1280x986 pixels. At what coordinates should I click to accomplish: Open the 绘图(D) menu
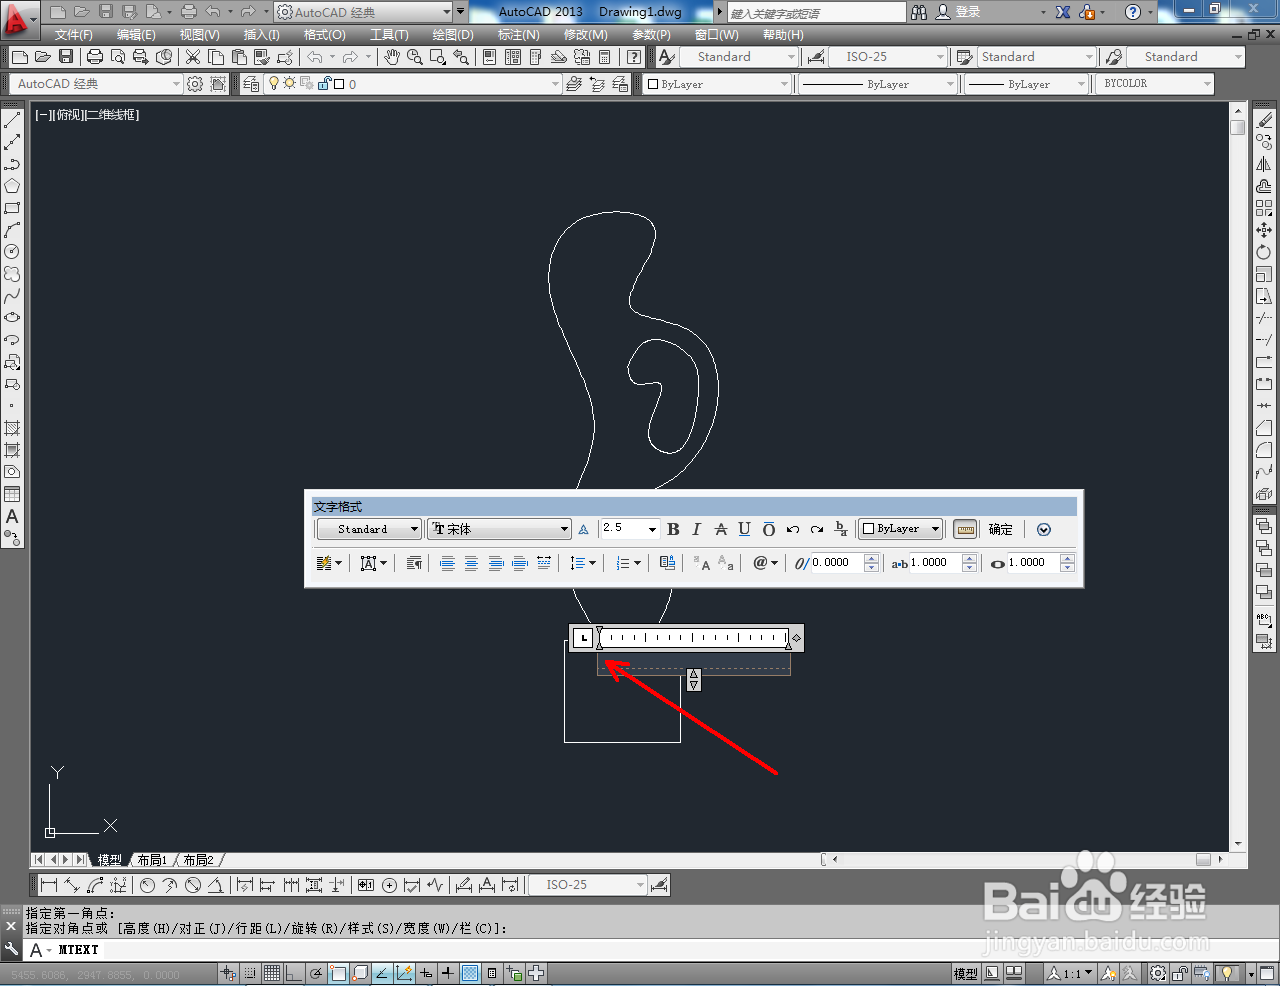pyautogui.click(x=453, y=34)
